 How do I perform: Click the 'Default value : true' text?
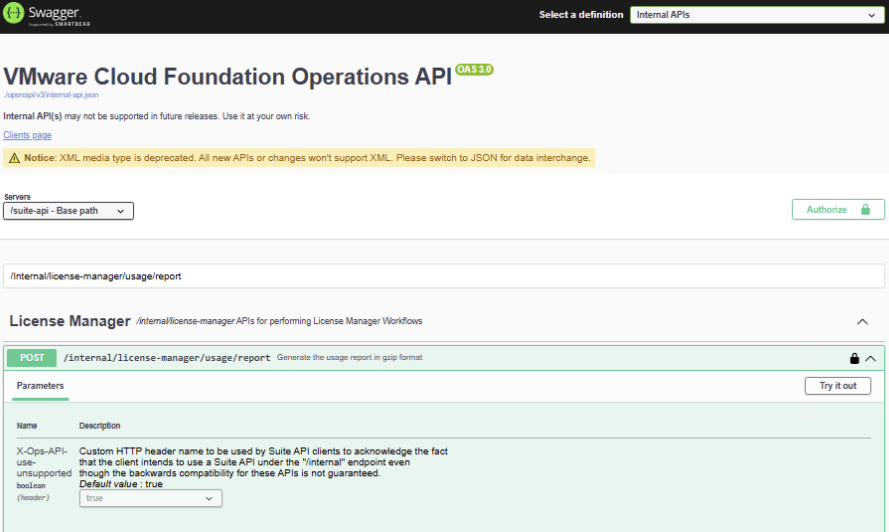click(x=121, y=484)
